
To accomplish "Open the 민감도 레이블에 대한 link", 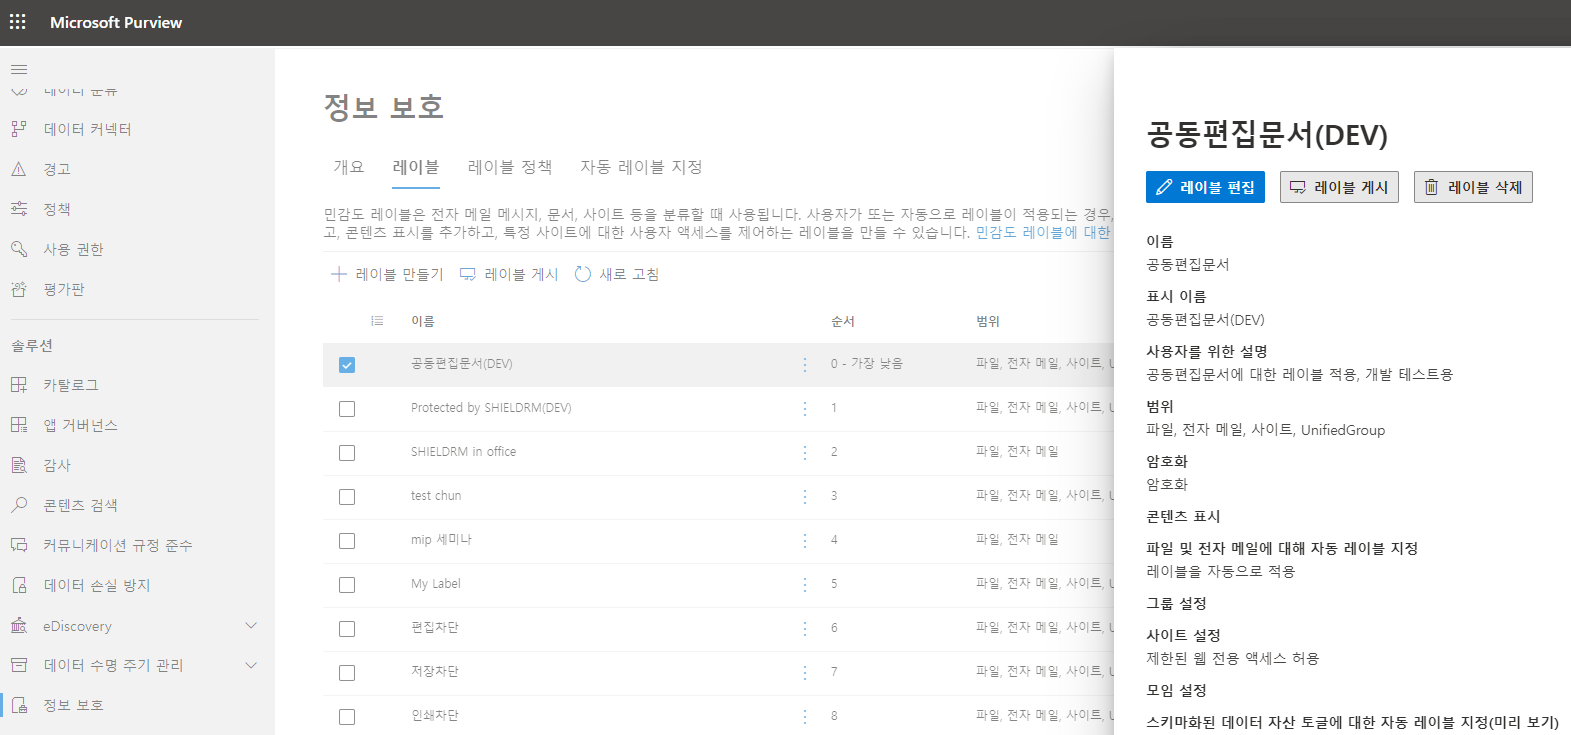I will [x=1043, y=232].
